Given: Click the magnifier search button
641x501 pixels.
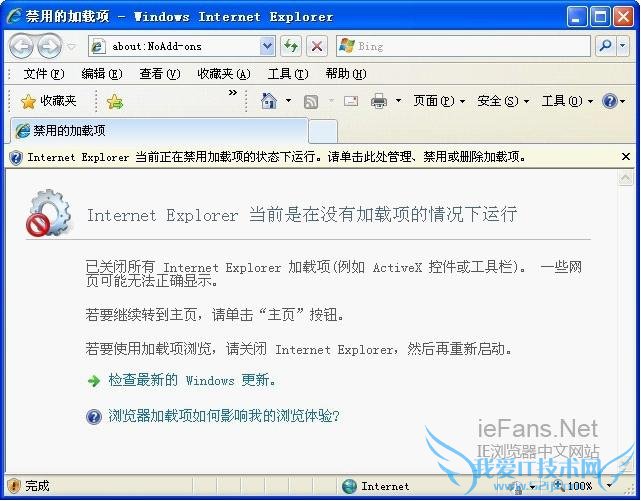Looking at the screenshot, I should pyautogui.click(x=606, y=46).
